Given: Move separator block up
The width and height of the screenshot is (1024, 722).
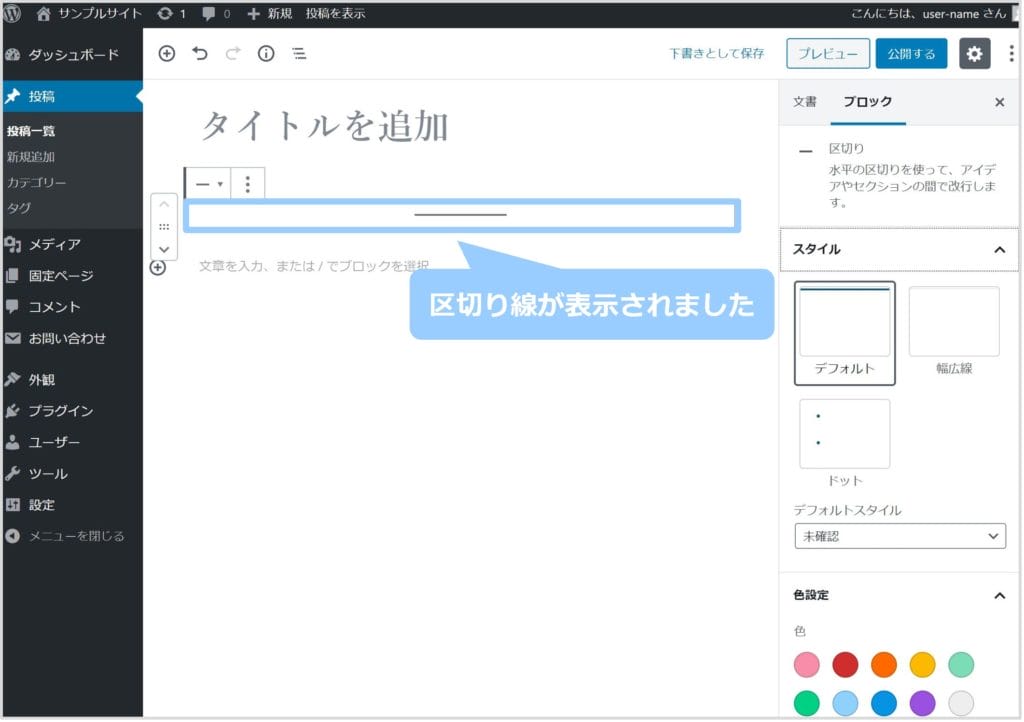Looking at the screenshot, I should pyautogui.click(x=164, y=205).
